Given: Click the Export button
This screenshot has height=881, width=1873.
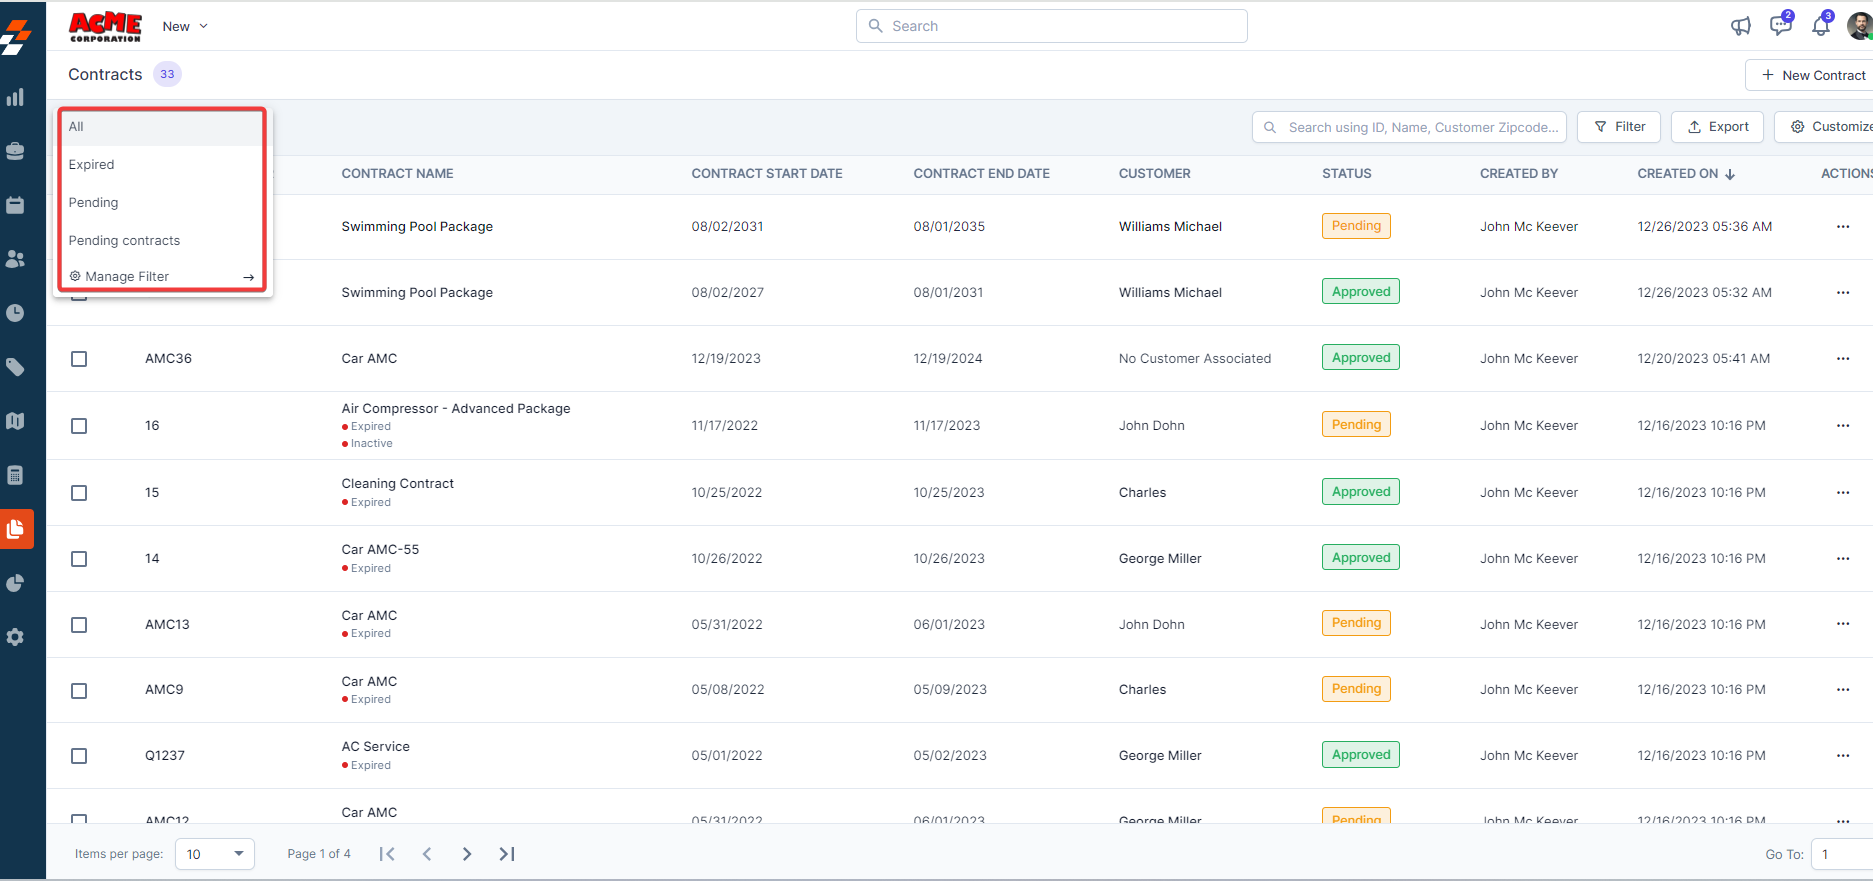Looking at the screenshot, I should 1717,127.
